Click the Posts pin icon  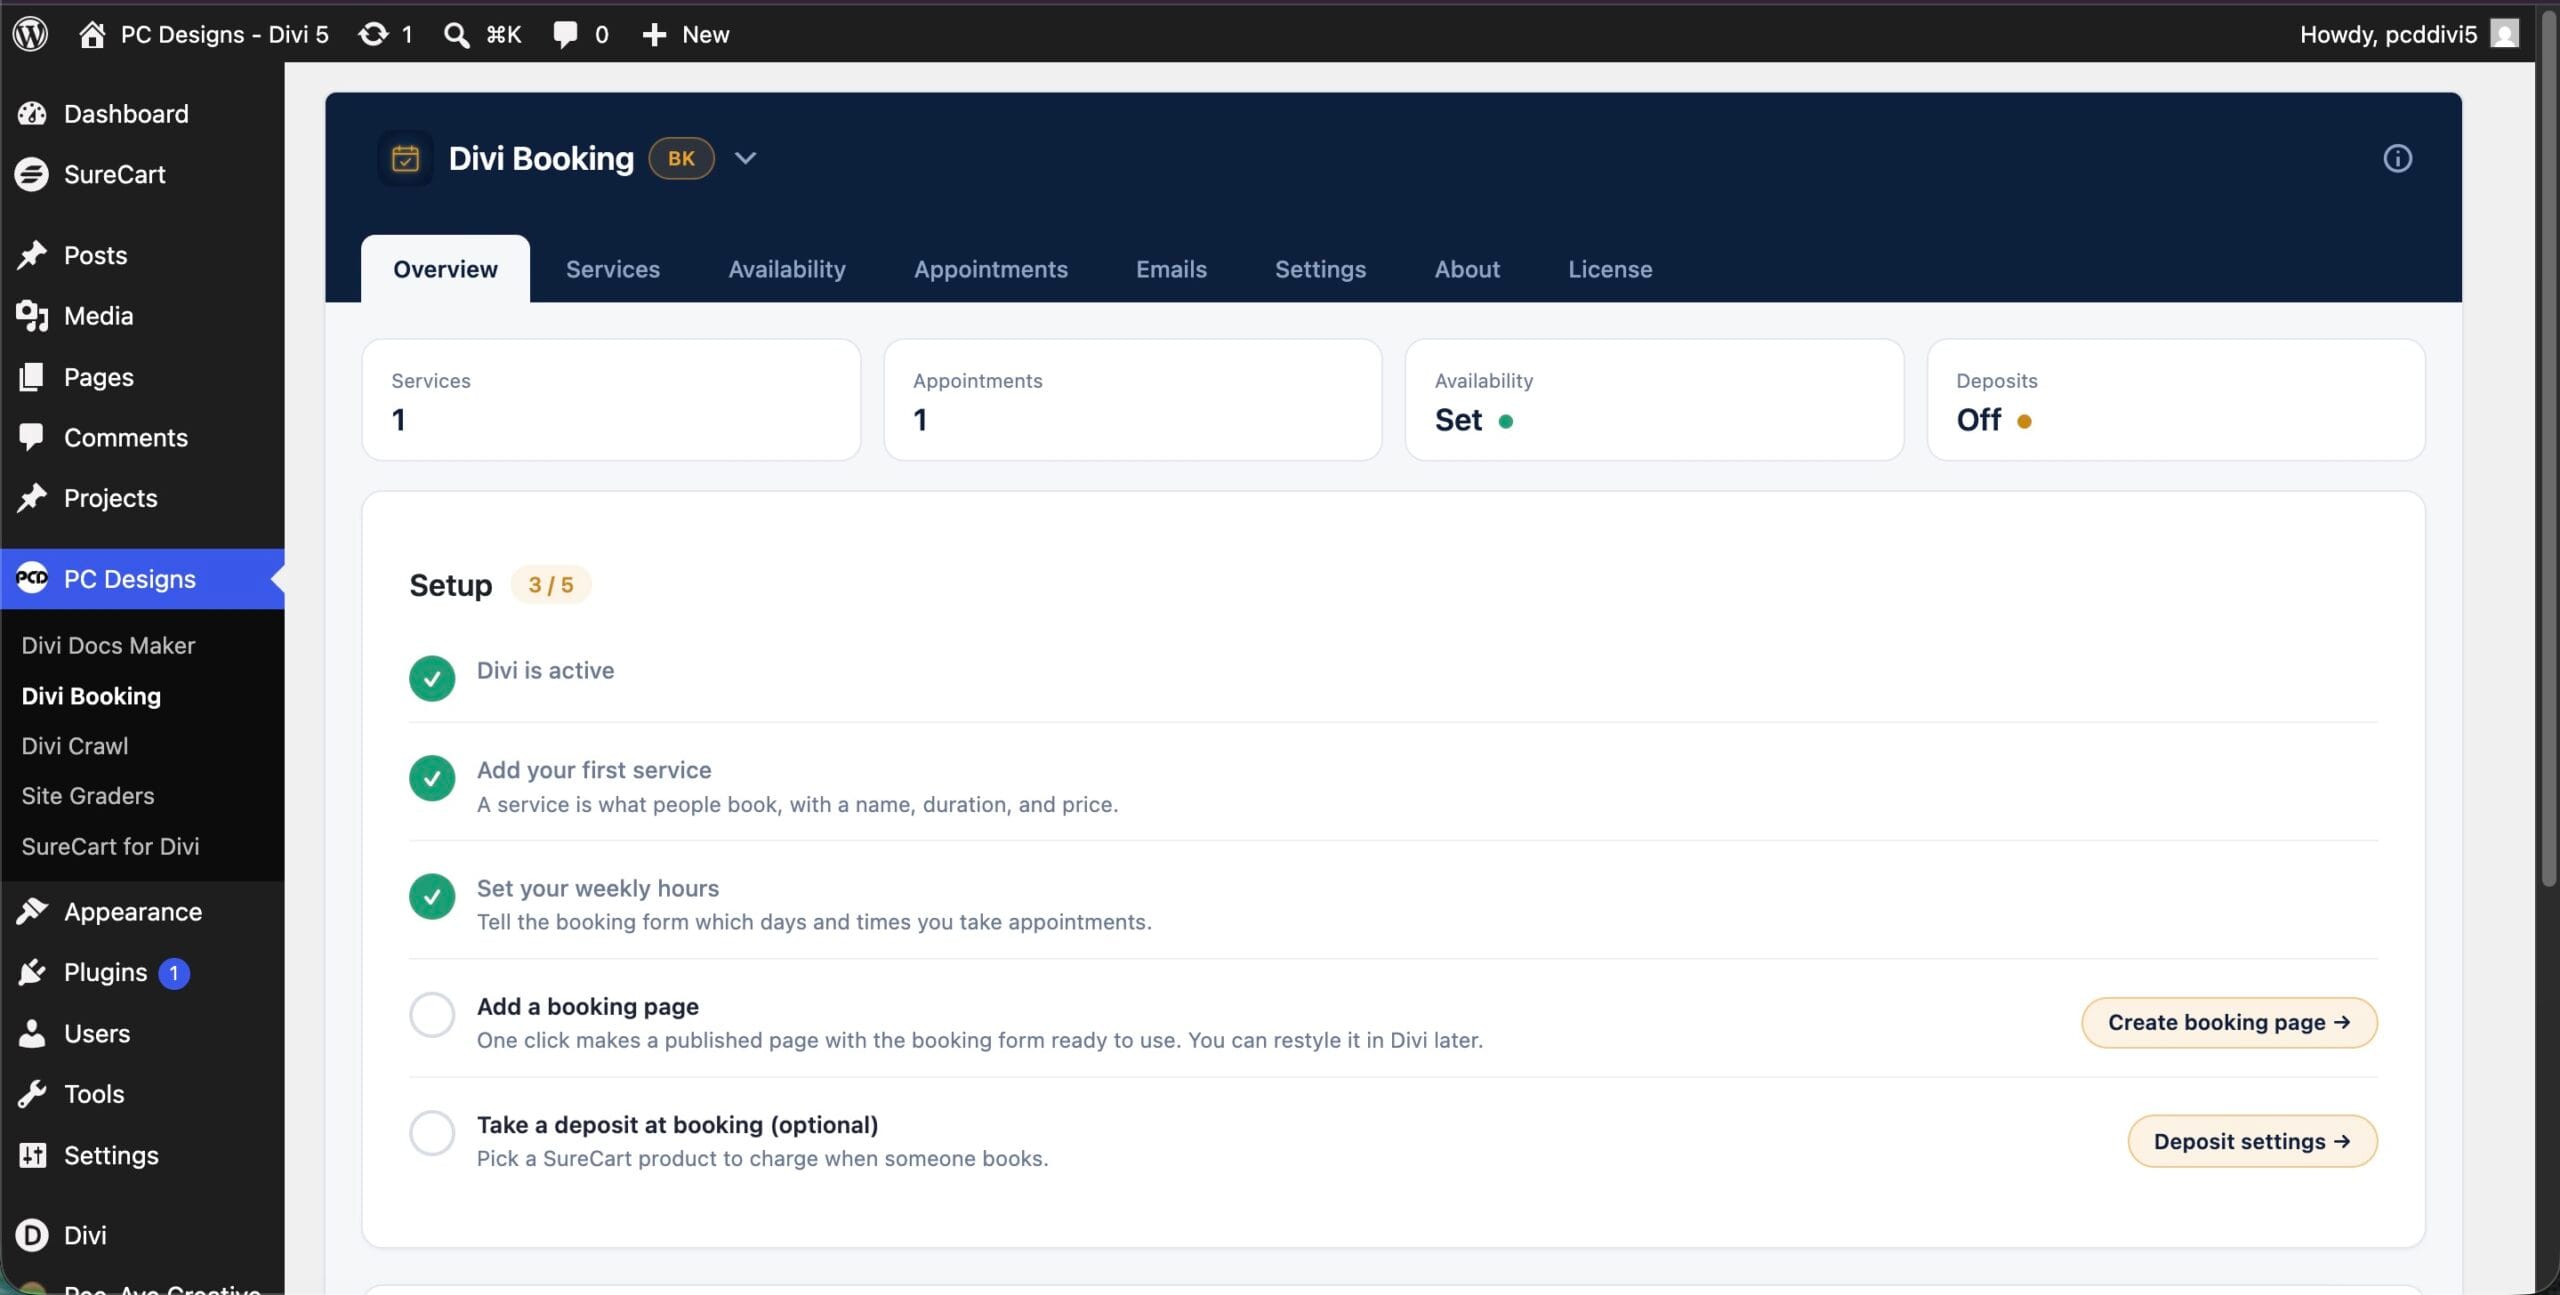[x=32, y=255]
